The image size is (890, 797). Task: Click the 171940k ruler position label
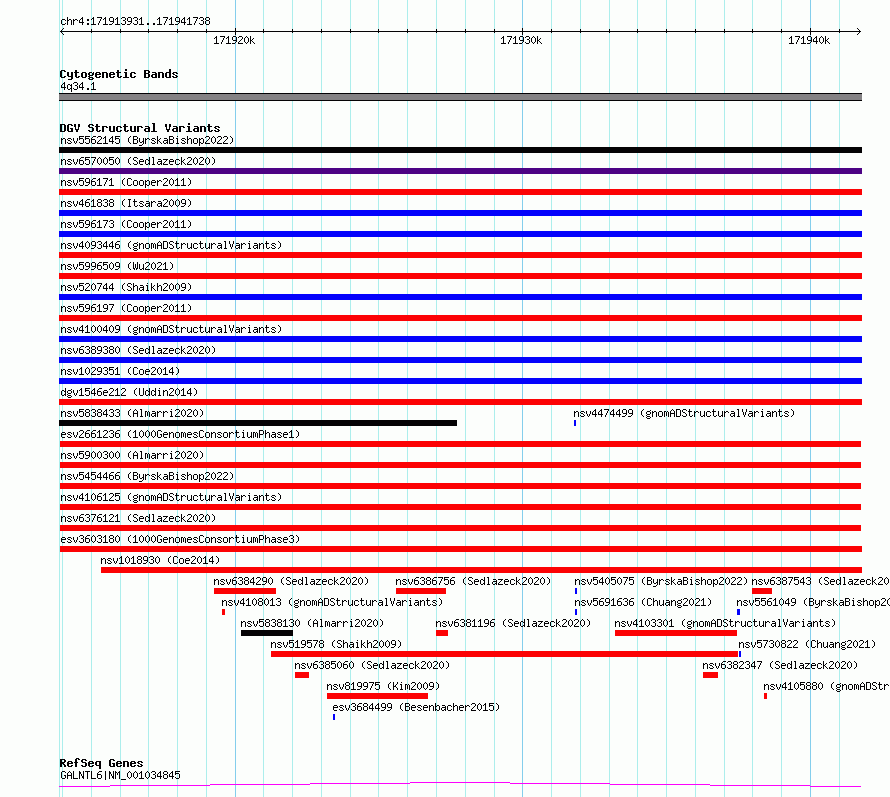(809, 40)
